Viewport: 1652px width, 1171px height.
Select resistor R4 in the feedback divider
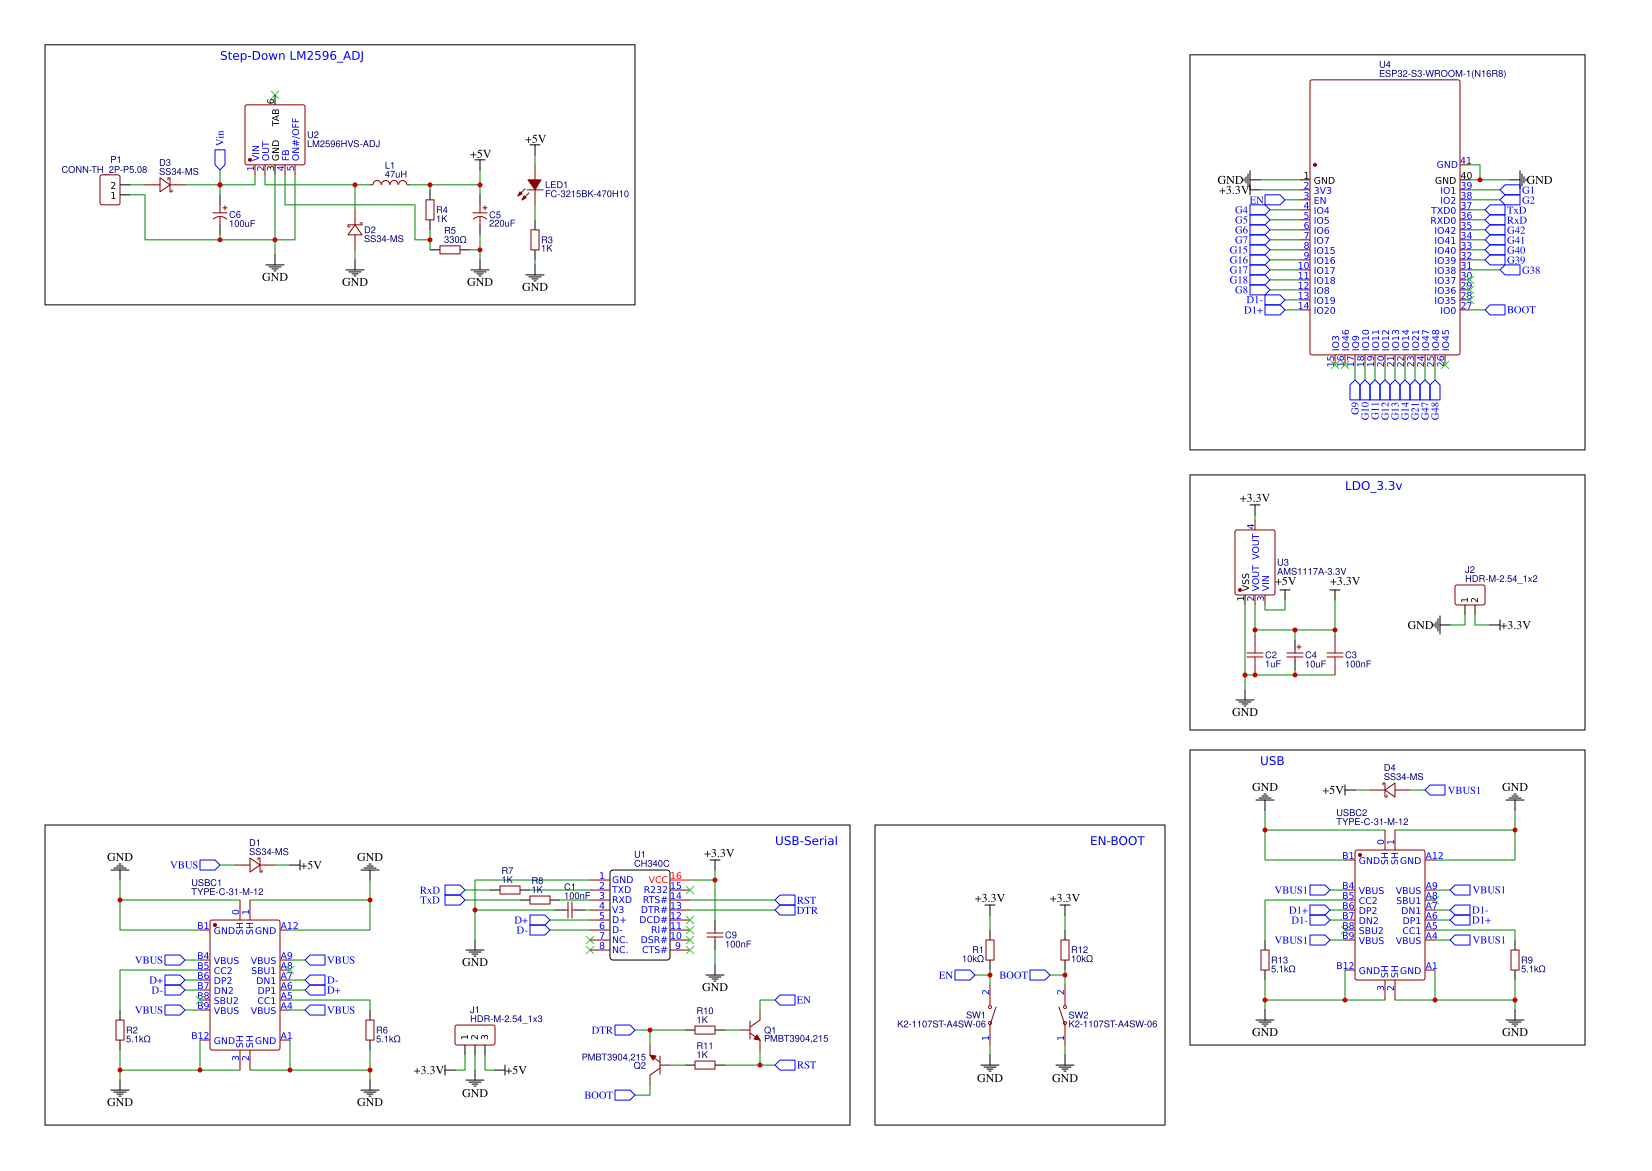(430, 210)
